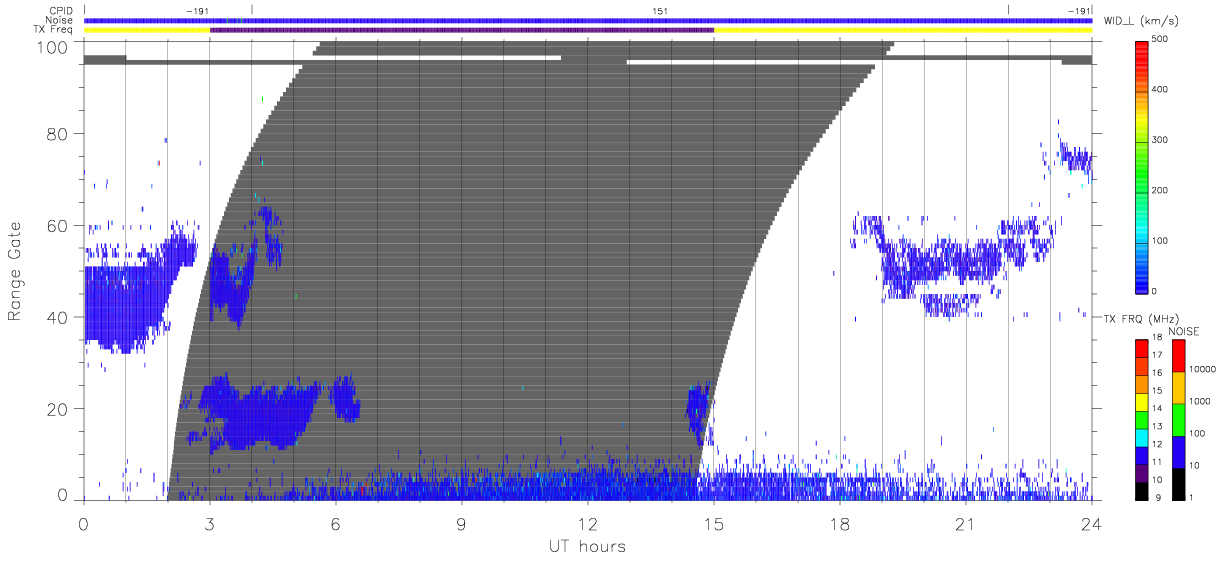Pick the blue swatch in NOISE legend
This screenshot has height=567, width=1228.
pos(1177,451)
